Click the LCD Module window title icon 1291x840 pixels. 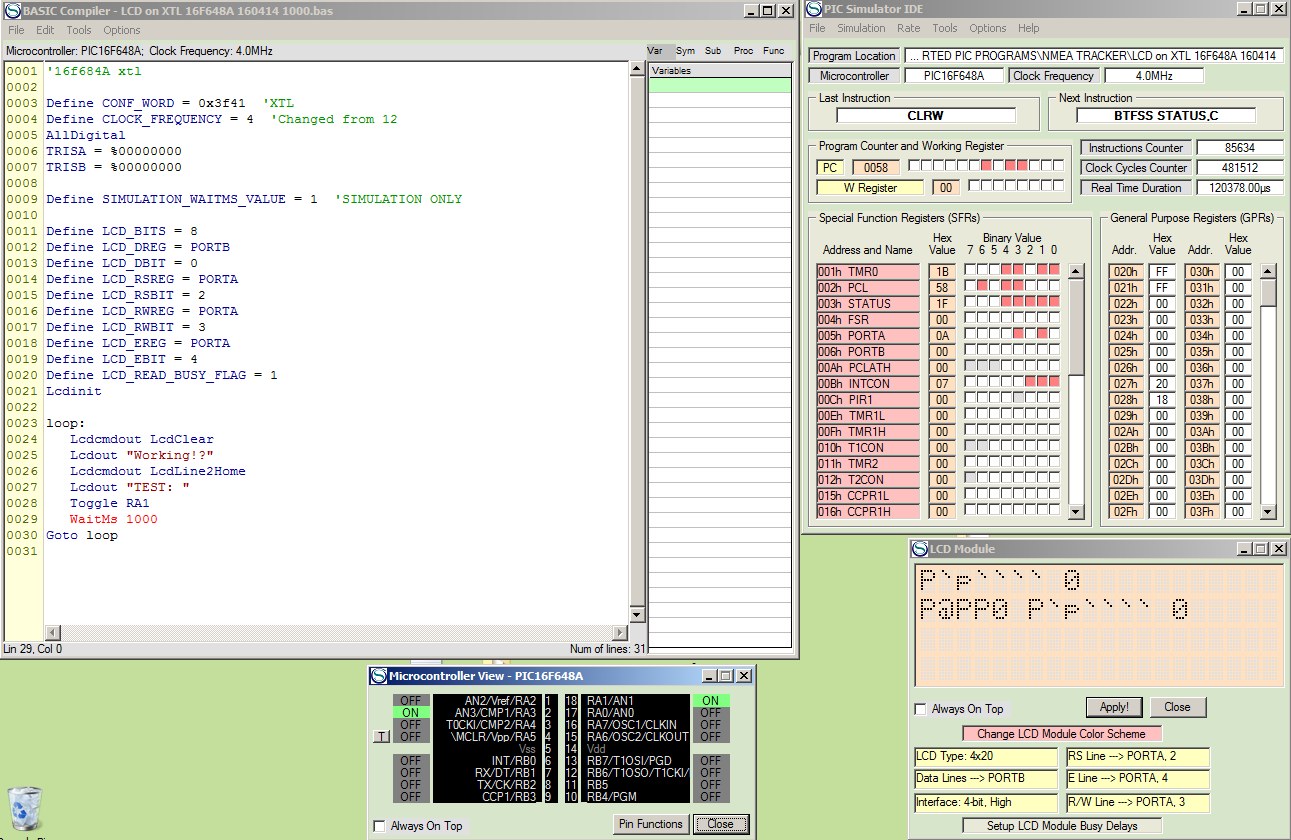click(921, 548)
